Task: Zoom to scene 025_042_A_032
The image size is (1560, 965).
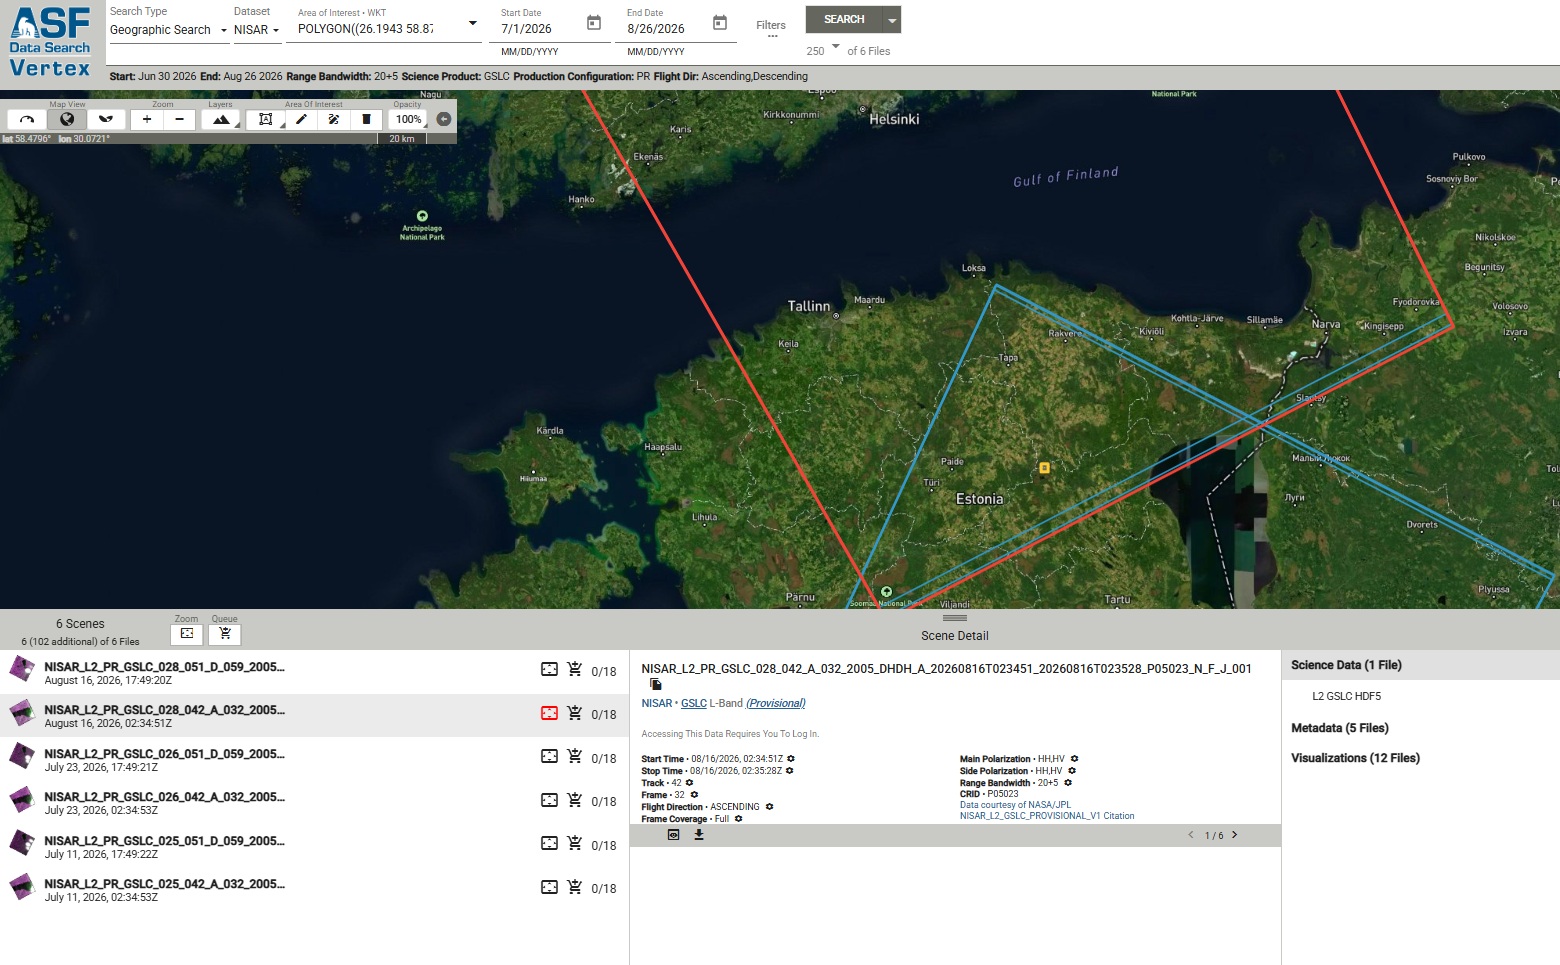Action: pyautogui.click(x=549, y=887)
